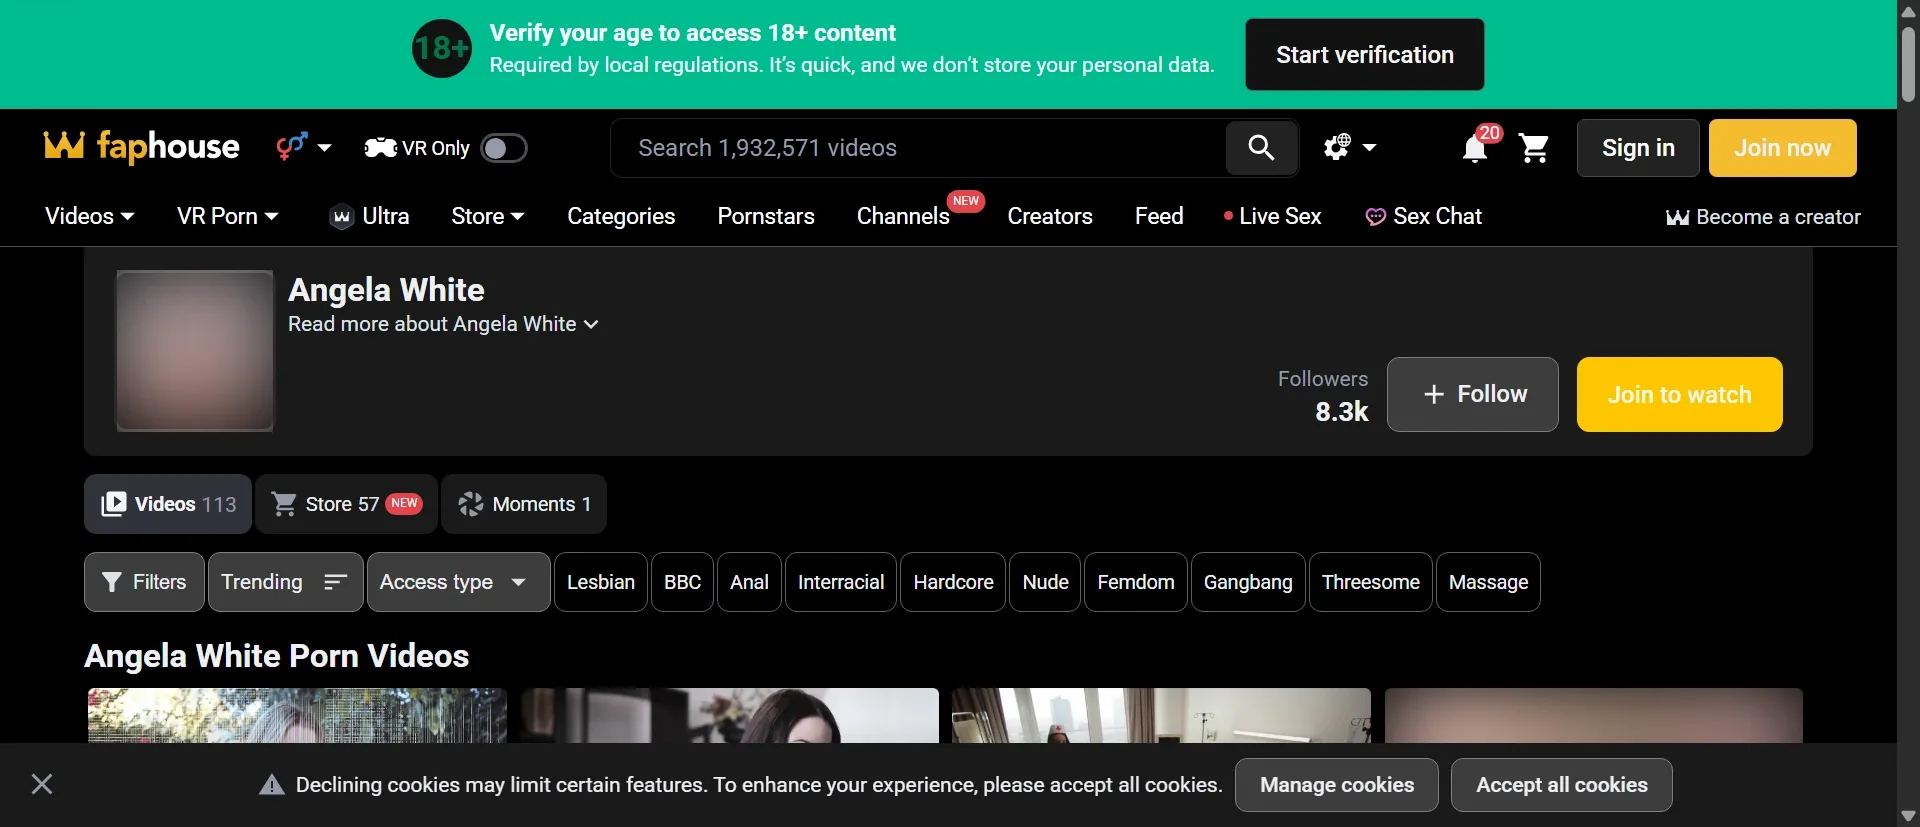Open Sex Chat link
The height and width of the screenshot is (827, 1920).
[x=1423, y=216]
